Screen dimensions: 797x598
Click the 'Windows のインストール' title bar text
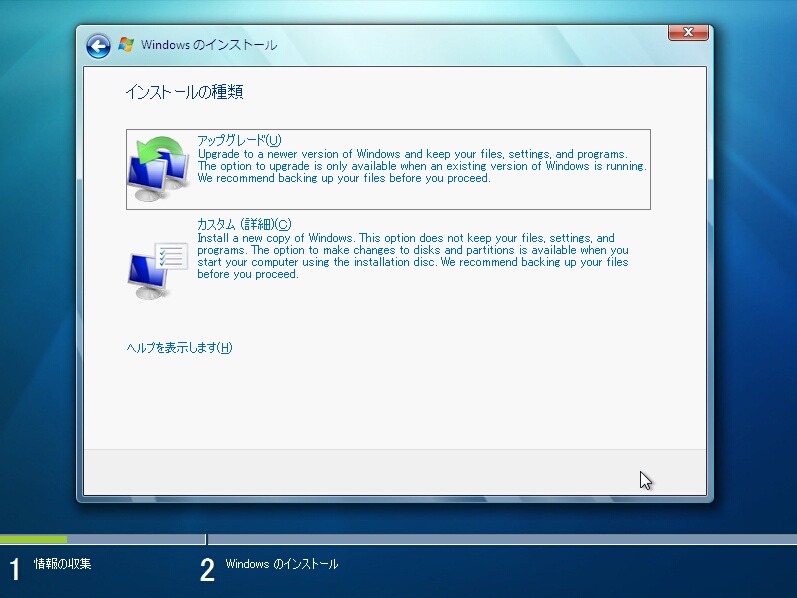click(208, 45)
